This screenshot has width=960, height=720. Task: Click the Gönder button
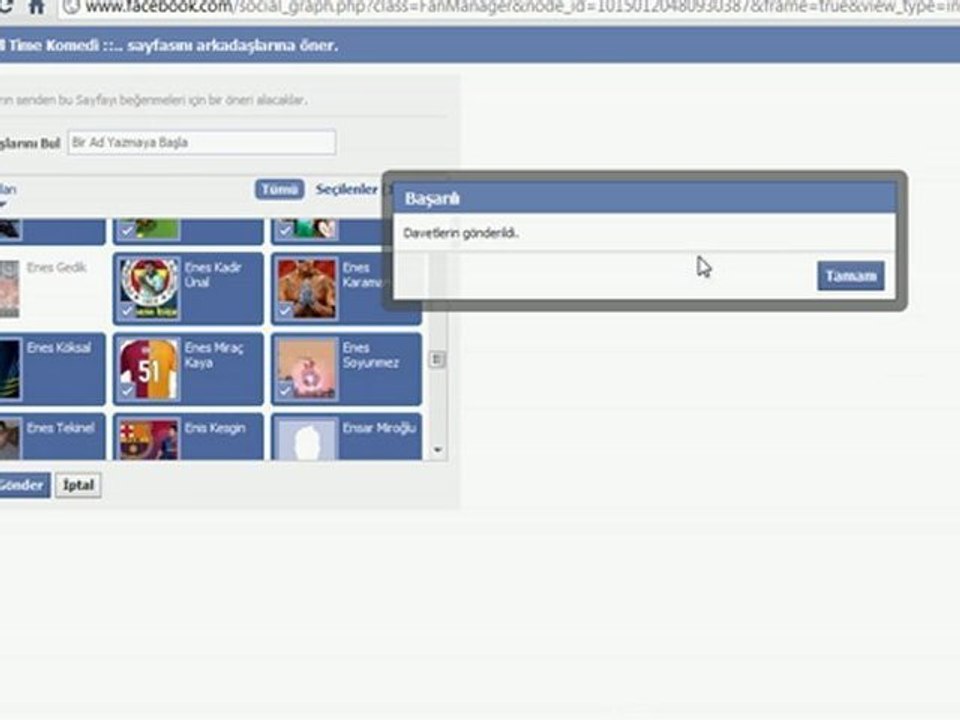click(x=24, y=486)
